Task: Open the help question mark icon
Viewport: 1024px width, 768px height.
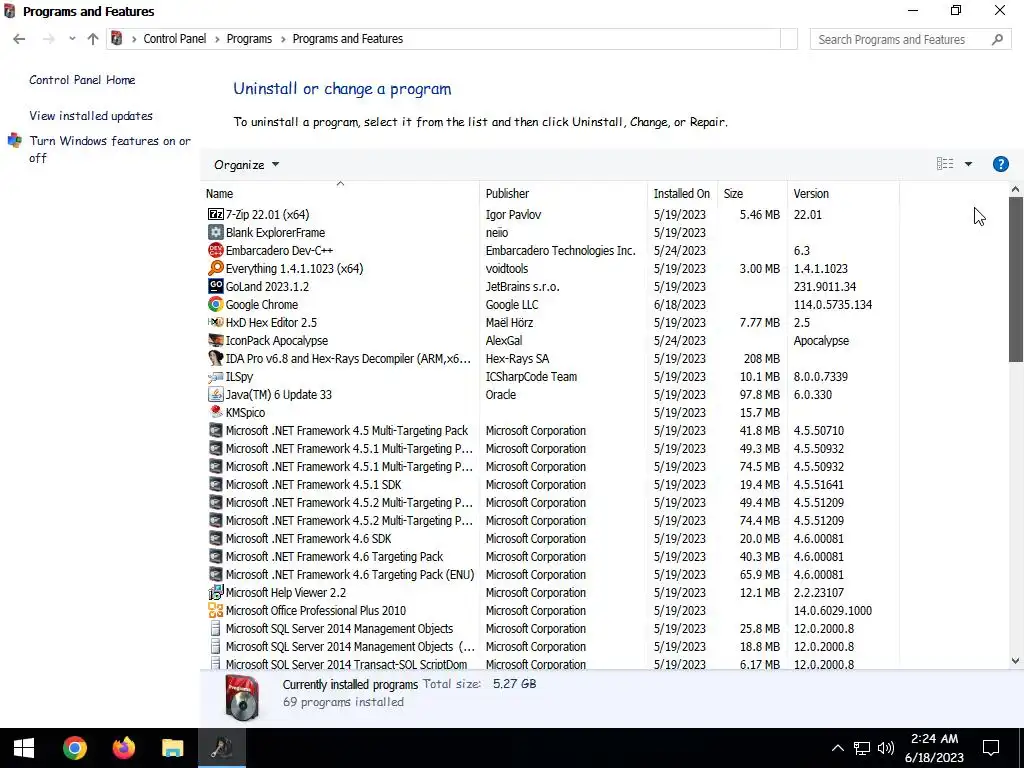Action: (1000, 164)
